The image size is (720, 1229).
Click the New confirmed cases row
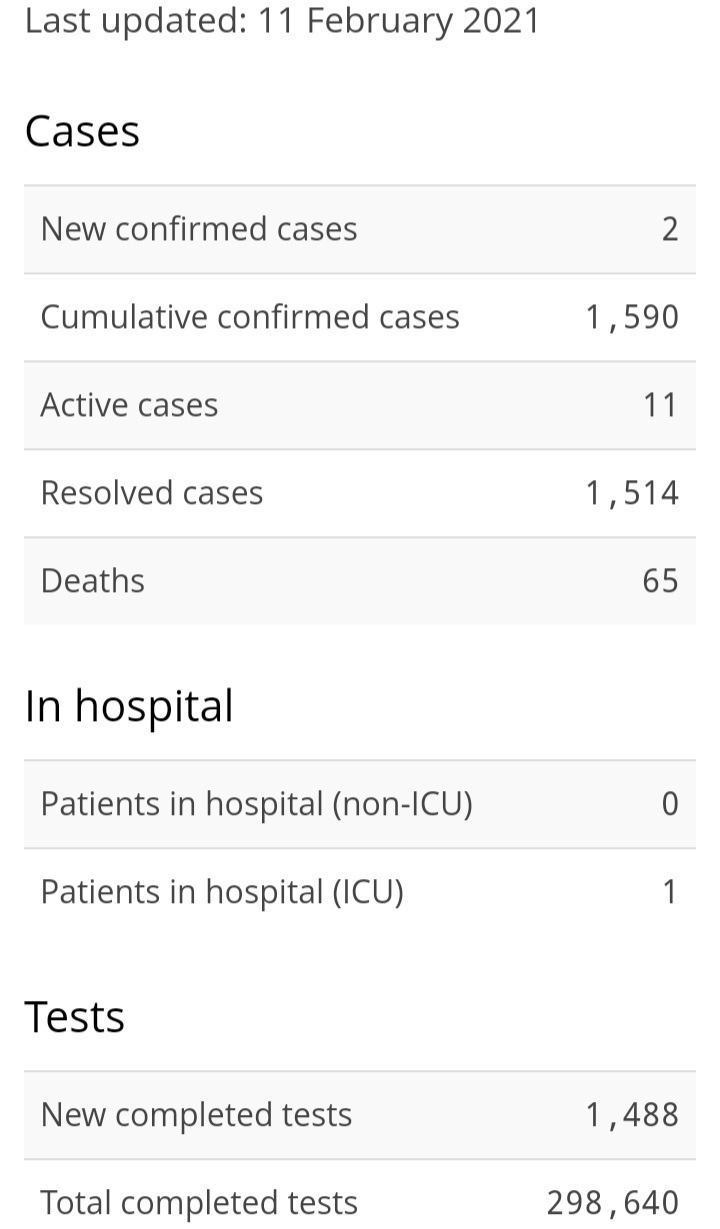pos(360,229)
